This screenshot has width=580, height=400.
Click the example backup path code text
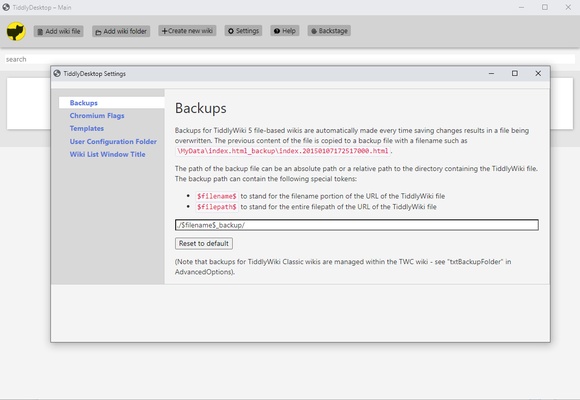pos(283,151)
